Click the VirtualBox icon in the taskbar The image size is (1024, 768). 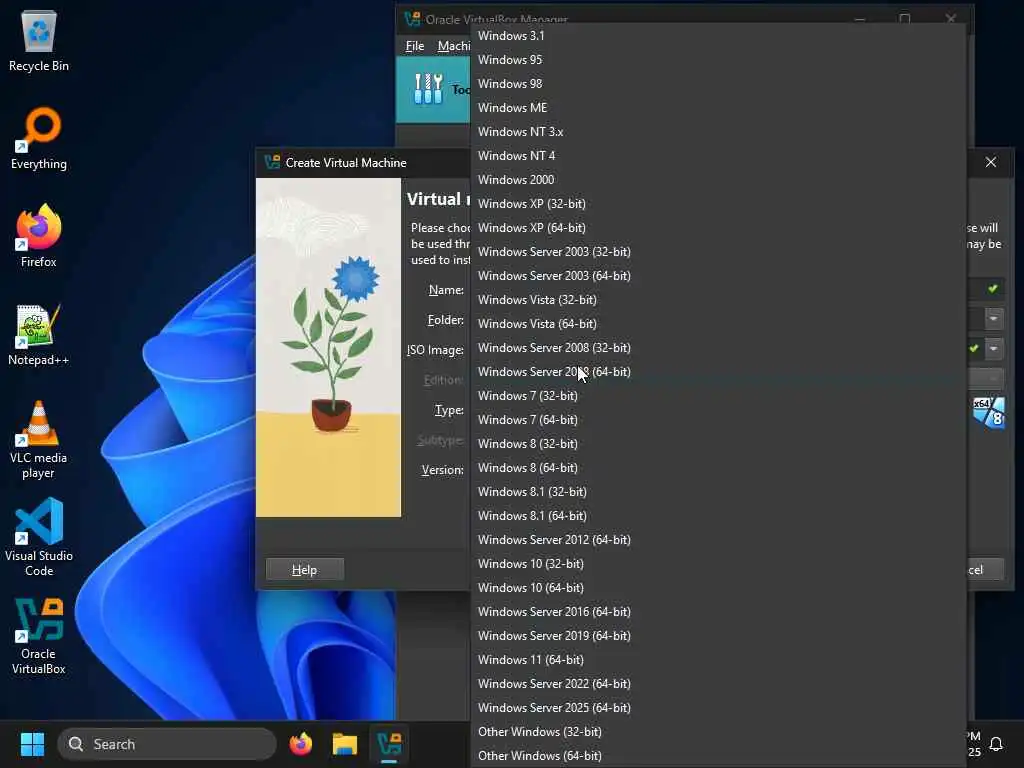click(x=389, y=744)
